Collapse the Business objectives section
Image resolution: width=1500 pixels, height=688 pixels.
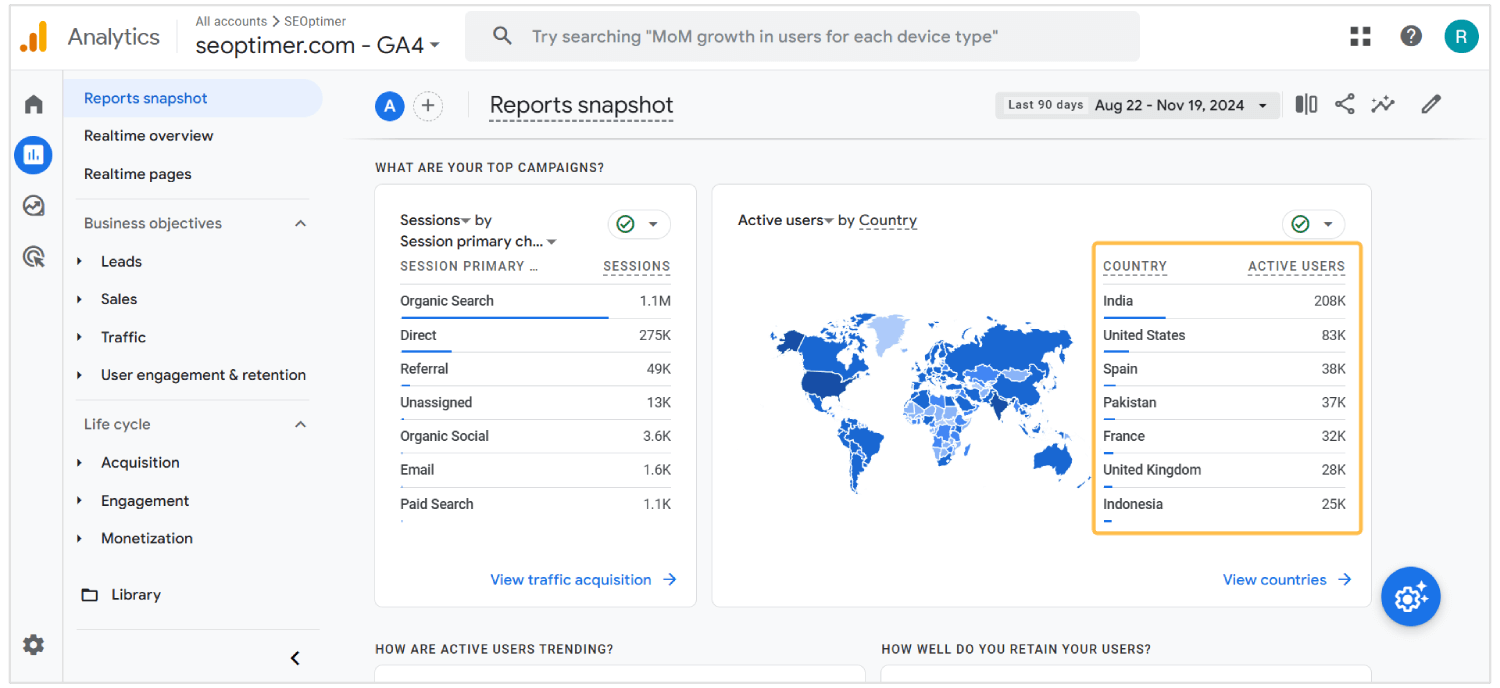300,223
